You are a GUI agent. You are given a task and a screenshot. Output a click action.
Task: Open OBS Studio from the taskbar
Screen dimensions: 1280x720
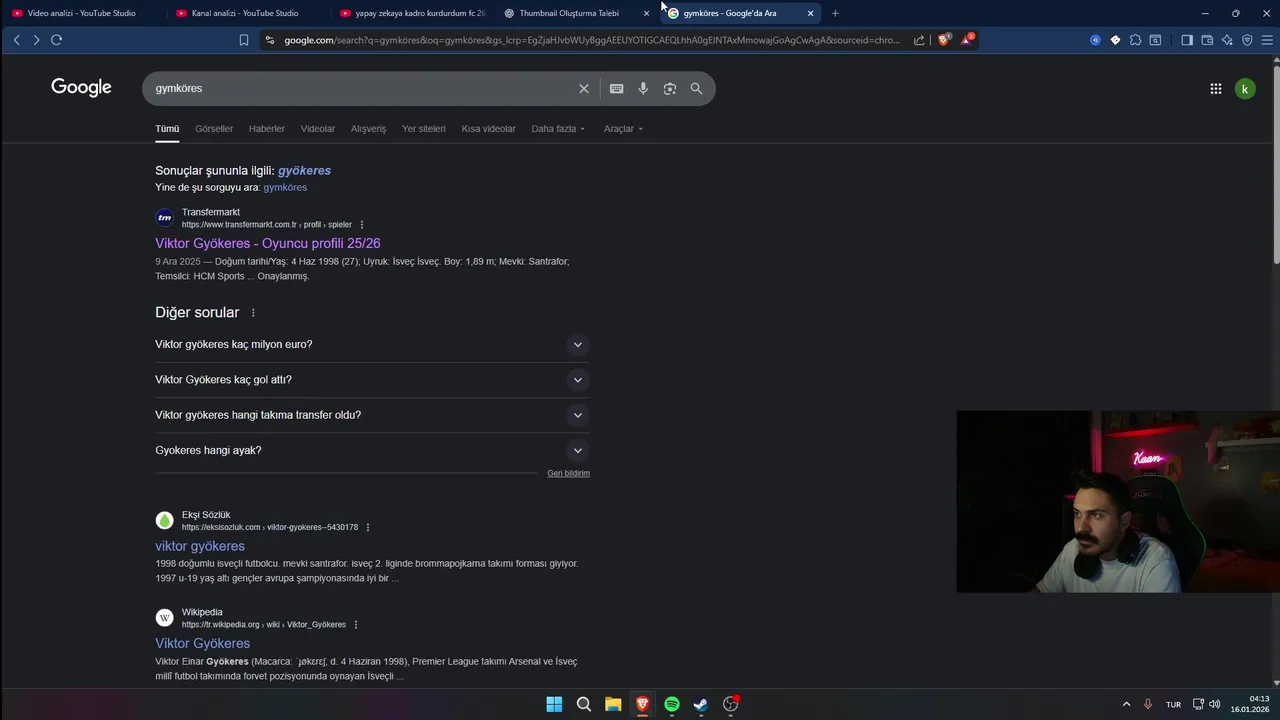[x=731, y=705]
